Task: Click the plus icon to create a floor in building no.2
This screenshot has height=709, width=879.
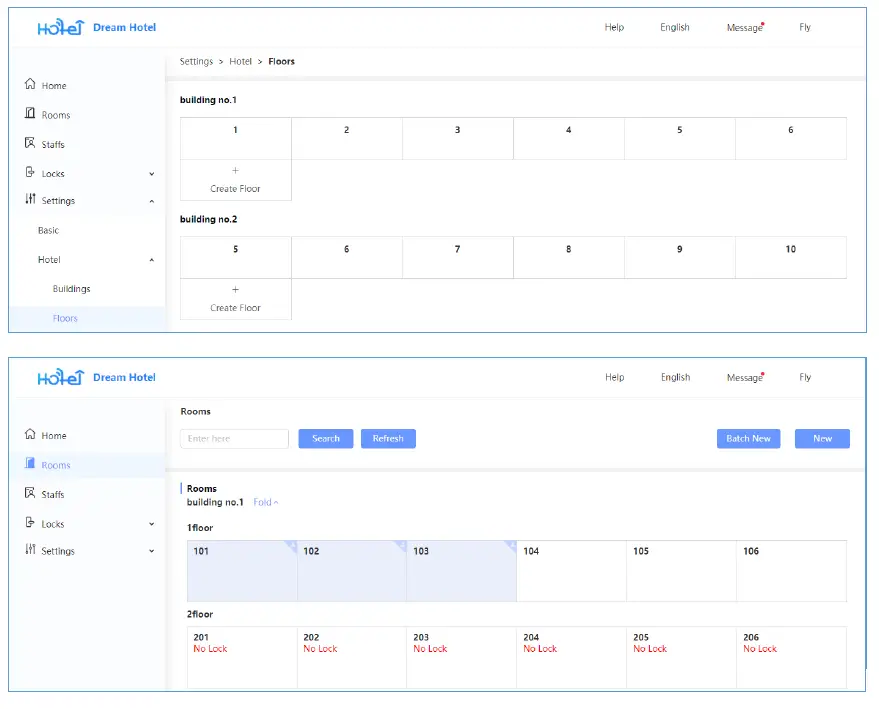Action: (x=235, y=290)
